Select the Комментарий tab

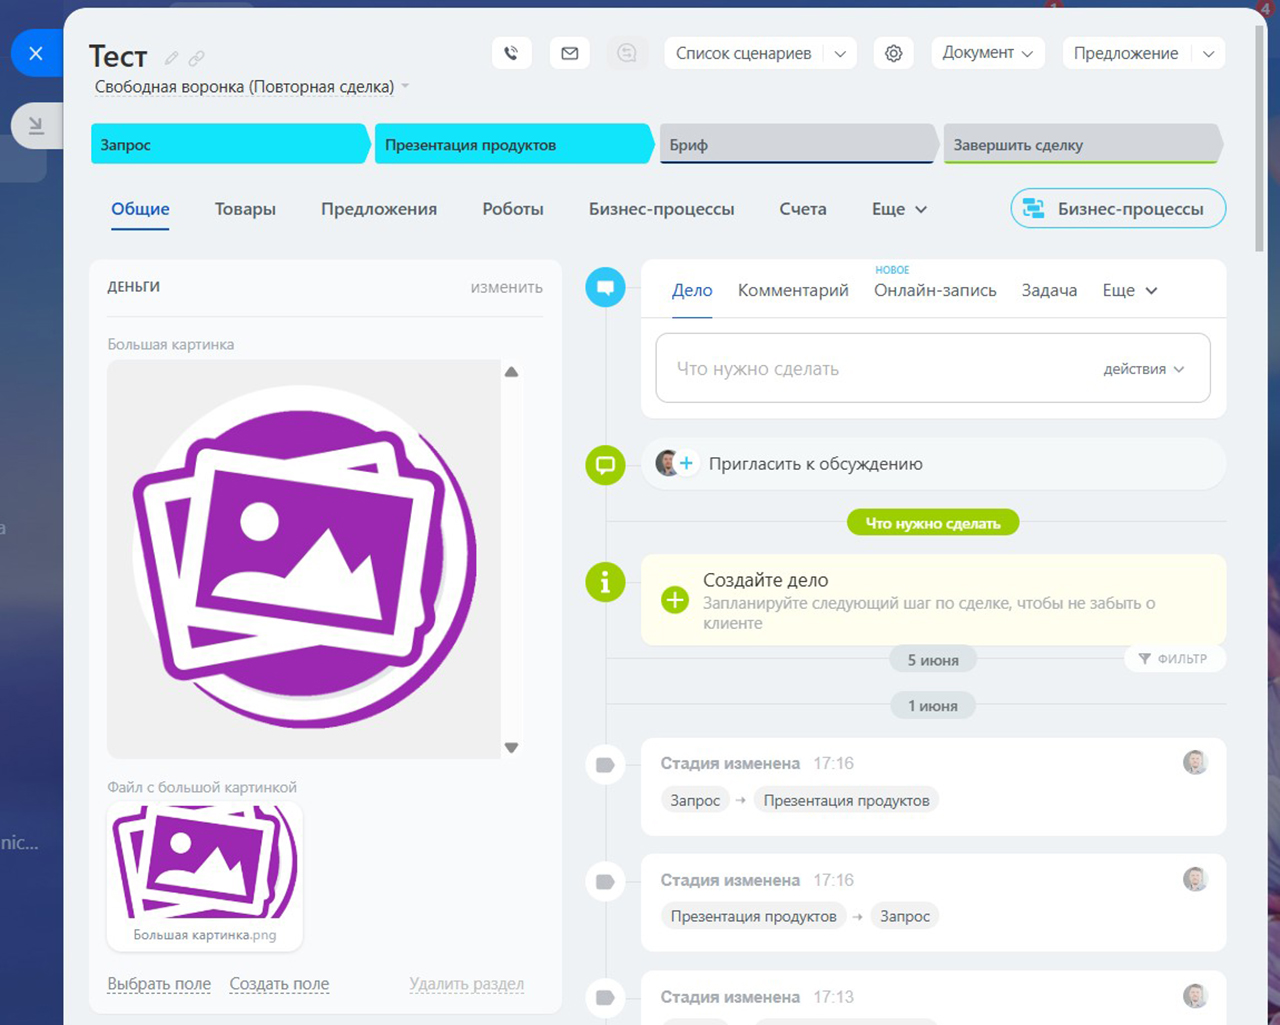click(x=793, y=290)
